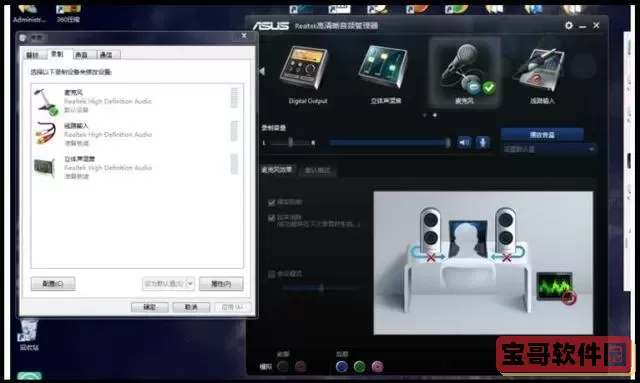
Task: Click the blue rear-panel audio jack
Action: (x=341, y=366)
